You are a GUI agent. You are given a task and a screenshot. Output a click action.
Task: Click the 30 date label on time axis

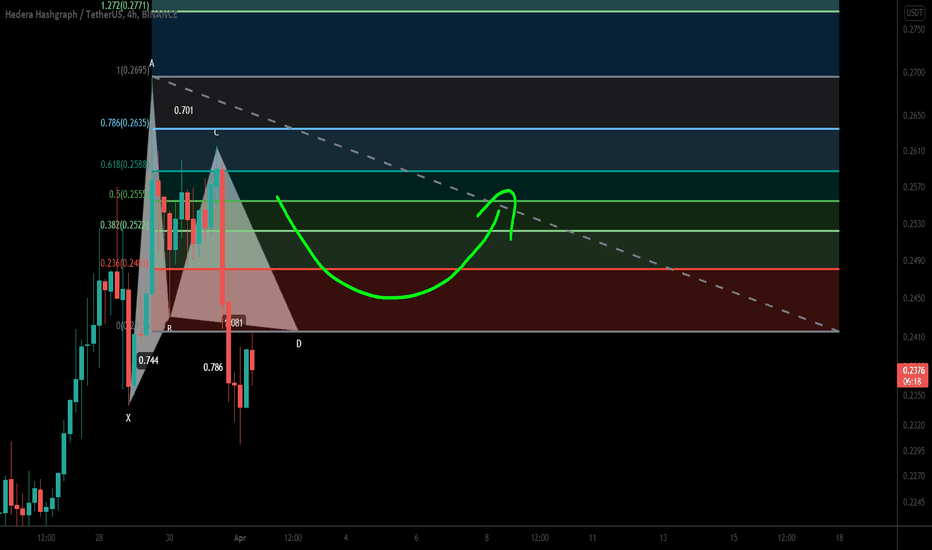(x=169, y=538)
